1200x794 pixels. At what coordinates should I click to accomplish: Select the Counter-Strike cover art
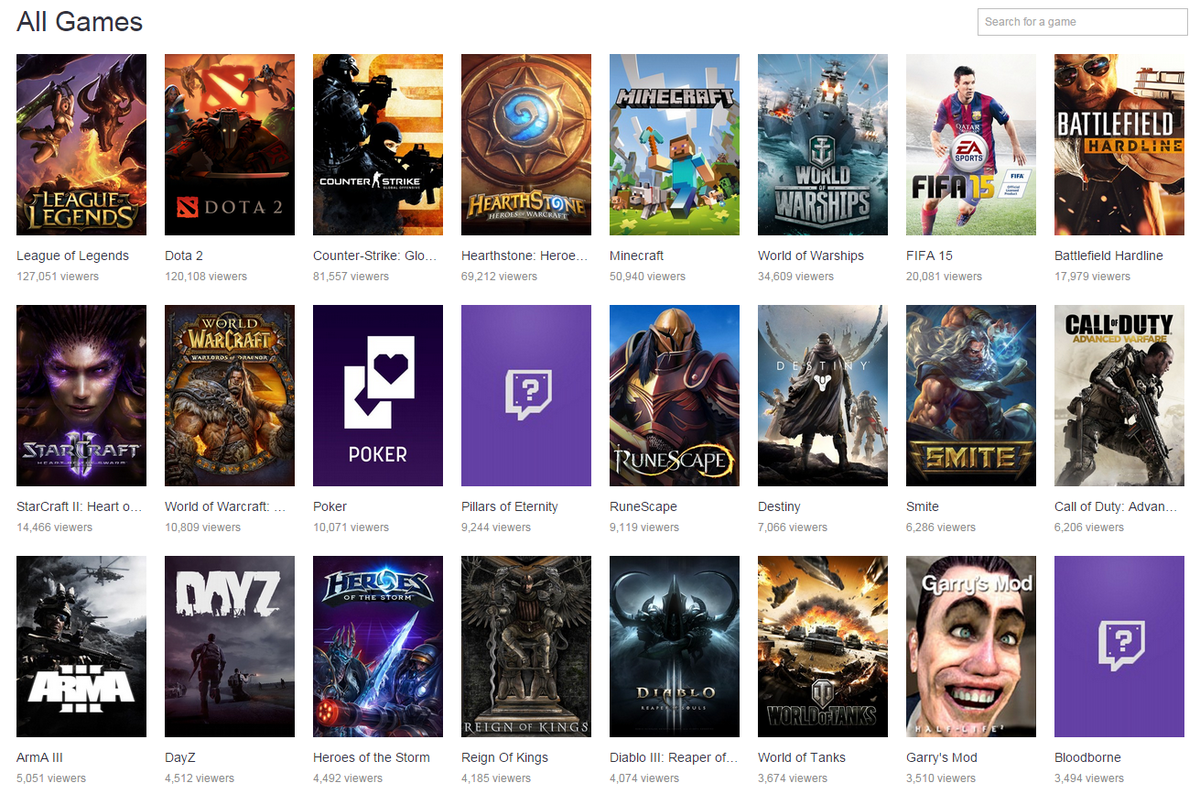(378, 145)
